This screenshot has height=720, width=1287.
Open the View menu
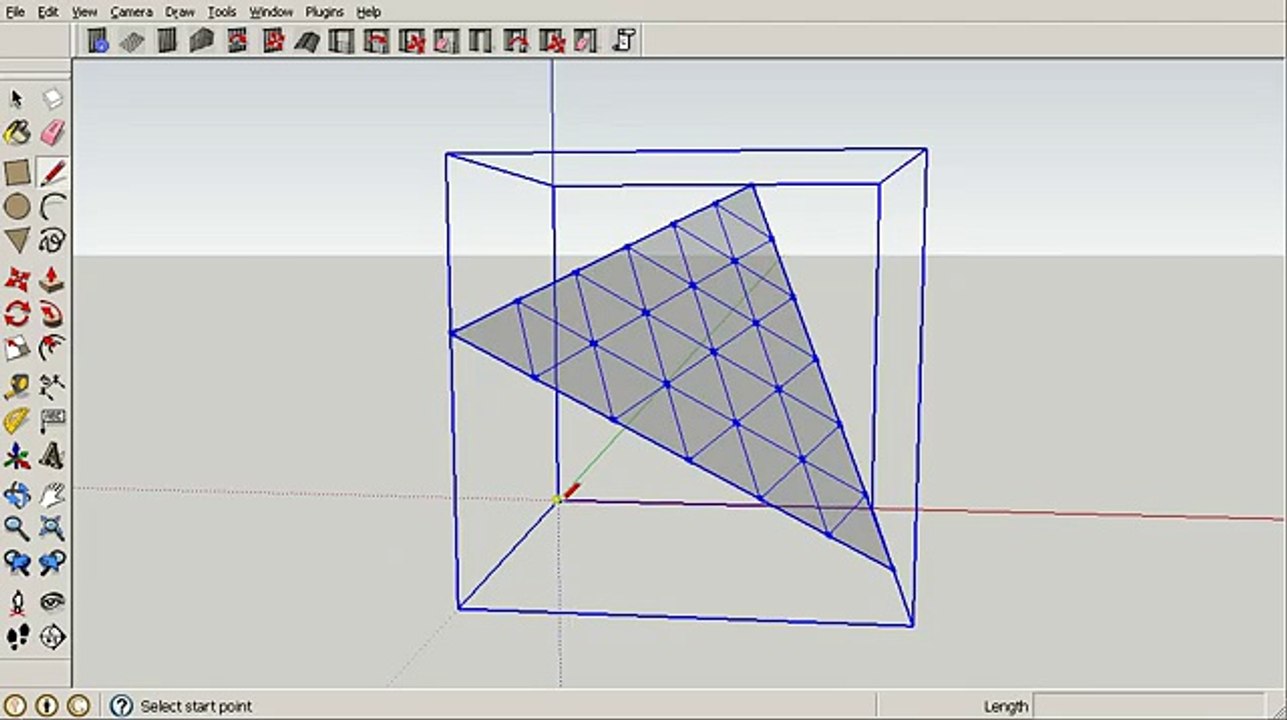(x=85, y=12)
